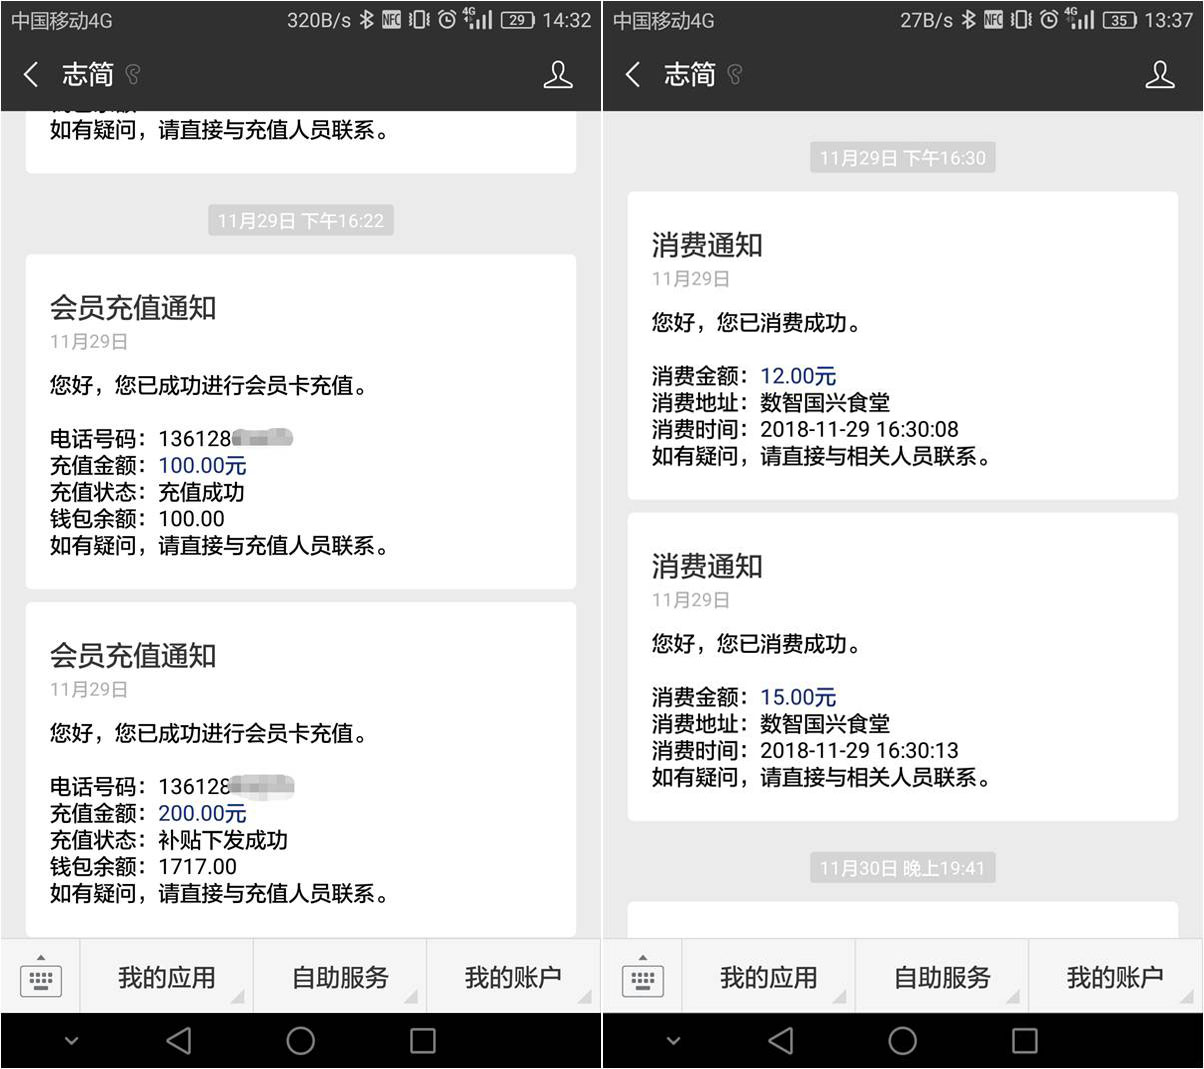The image size is (1204, 1069).
Task: Open recent apps square on left screen
Action: pos(423,1041)
